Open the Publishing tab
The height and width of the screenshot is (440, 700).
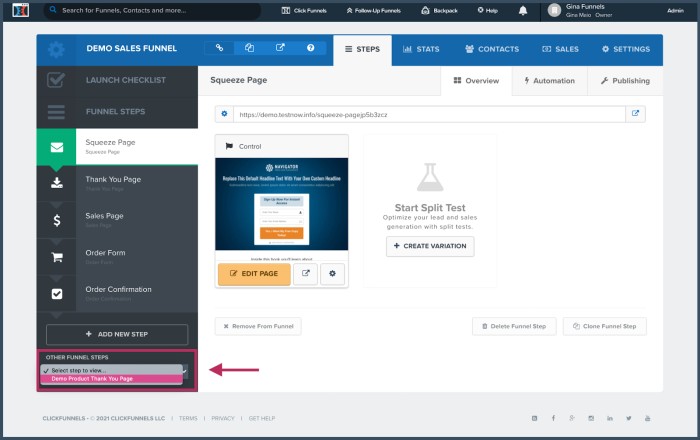click(625, 81)
